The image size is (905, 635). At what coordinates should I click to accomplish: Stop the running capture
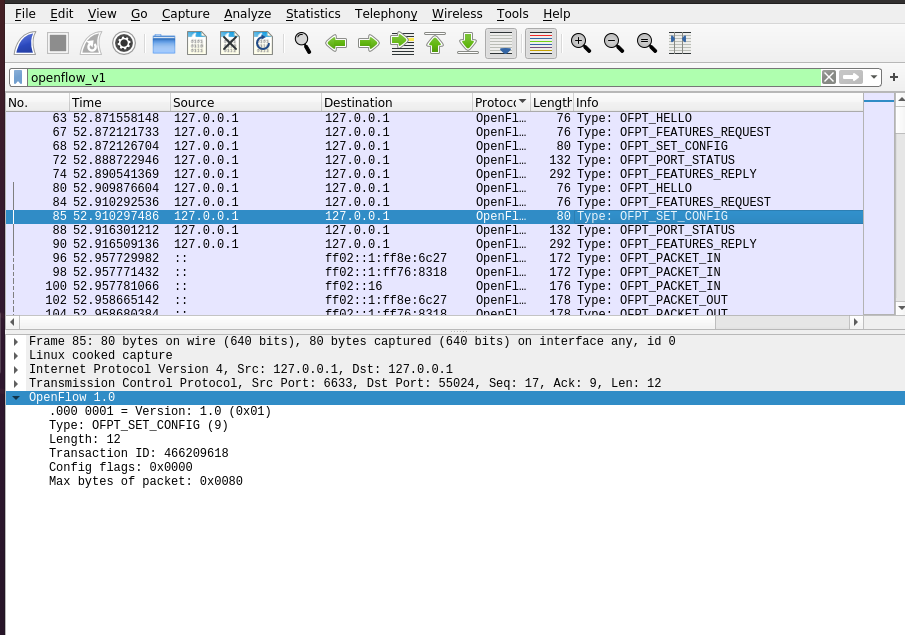click(x=58, y=43)
